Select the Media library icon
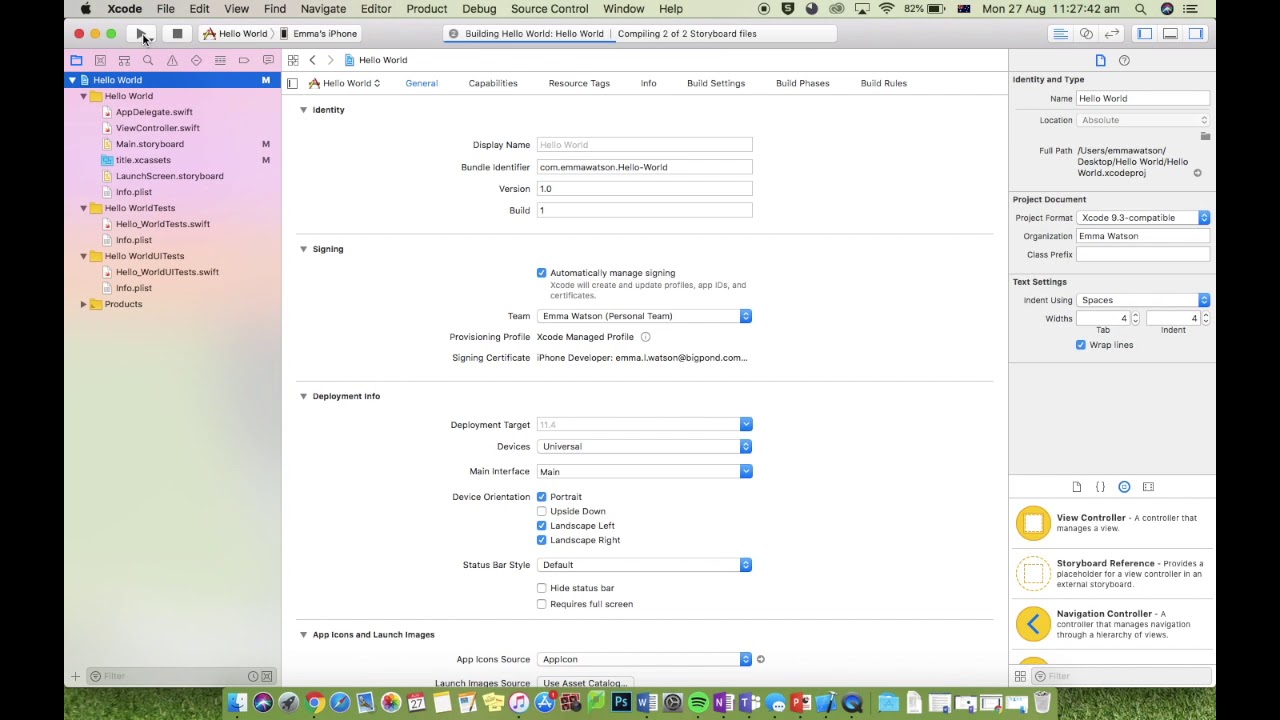Viewport: 1280px width, 720px height. click(x=1148, y=487)
